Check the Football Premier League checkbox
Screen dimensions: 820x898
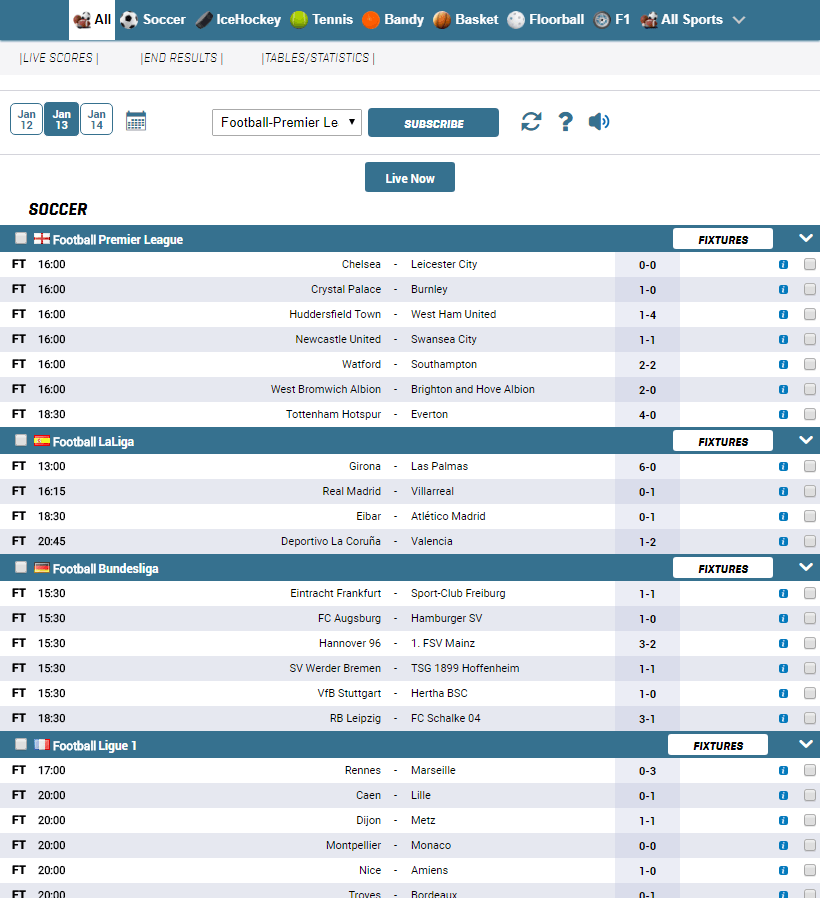pos(20,238)
